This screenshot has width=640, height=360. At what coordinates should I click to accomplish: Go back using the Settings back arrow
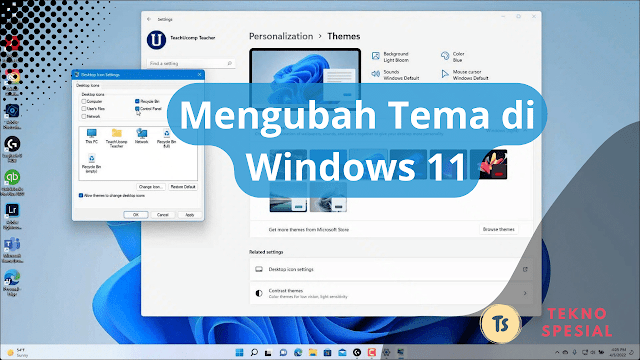coord(149,19)
